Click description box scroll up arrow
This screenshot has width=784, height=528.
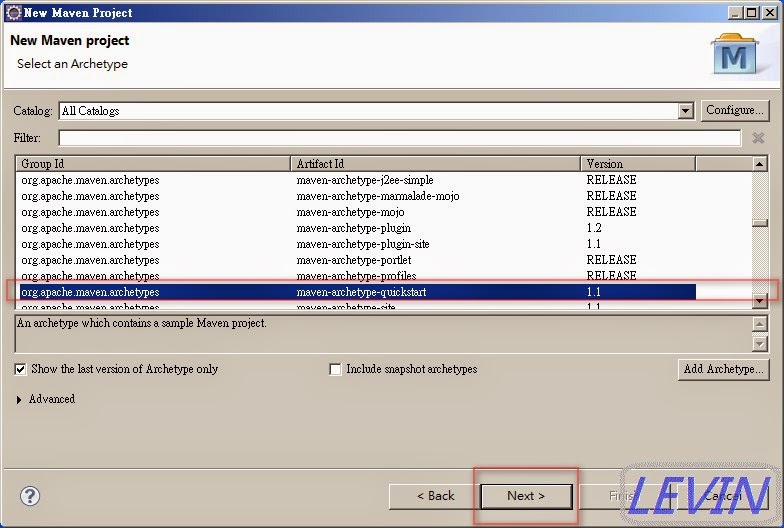pos(760,324)
